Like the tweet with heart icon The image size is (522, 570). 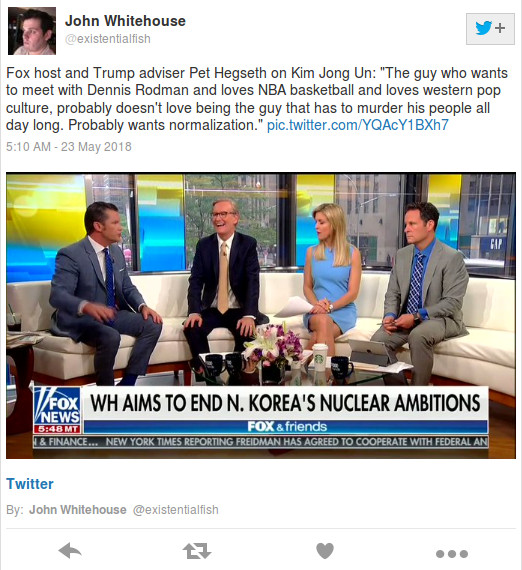coord(325,551)
